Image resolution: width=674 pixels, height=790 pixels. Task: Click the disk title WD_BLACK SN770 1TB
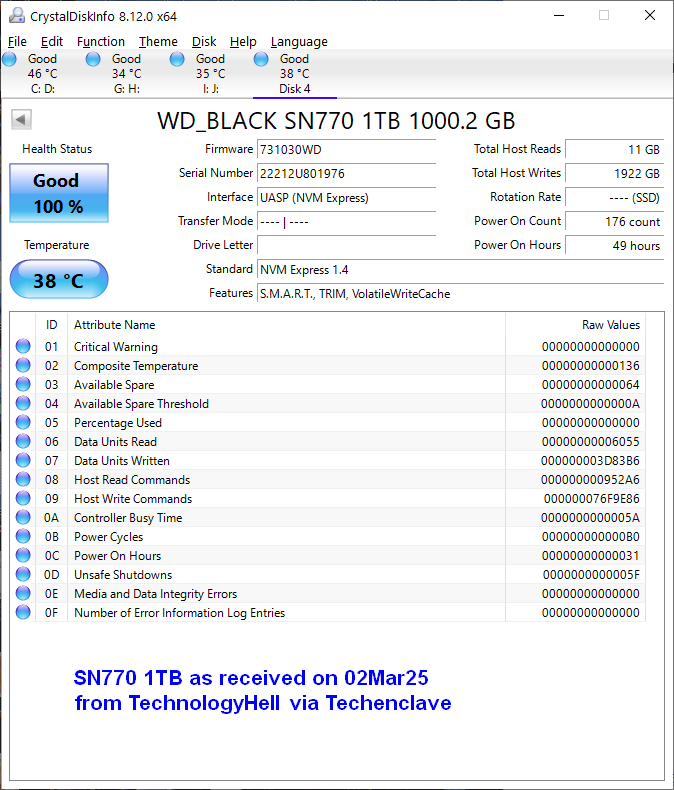336,121
